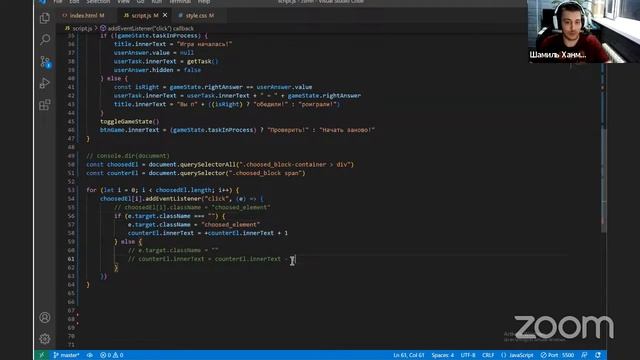Image resolution: width=640 pixels, height=360 pixels.
Task: Click the "// console.dir(document)" comment line
Action: tap(128, 156)
